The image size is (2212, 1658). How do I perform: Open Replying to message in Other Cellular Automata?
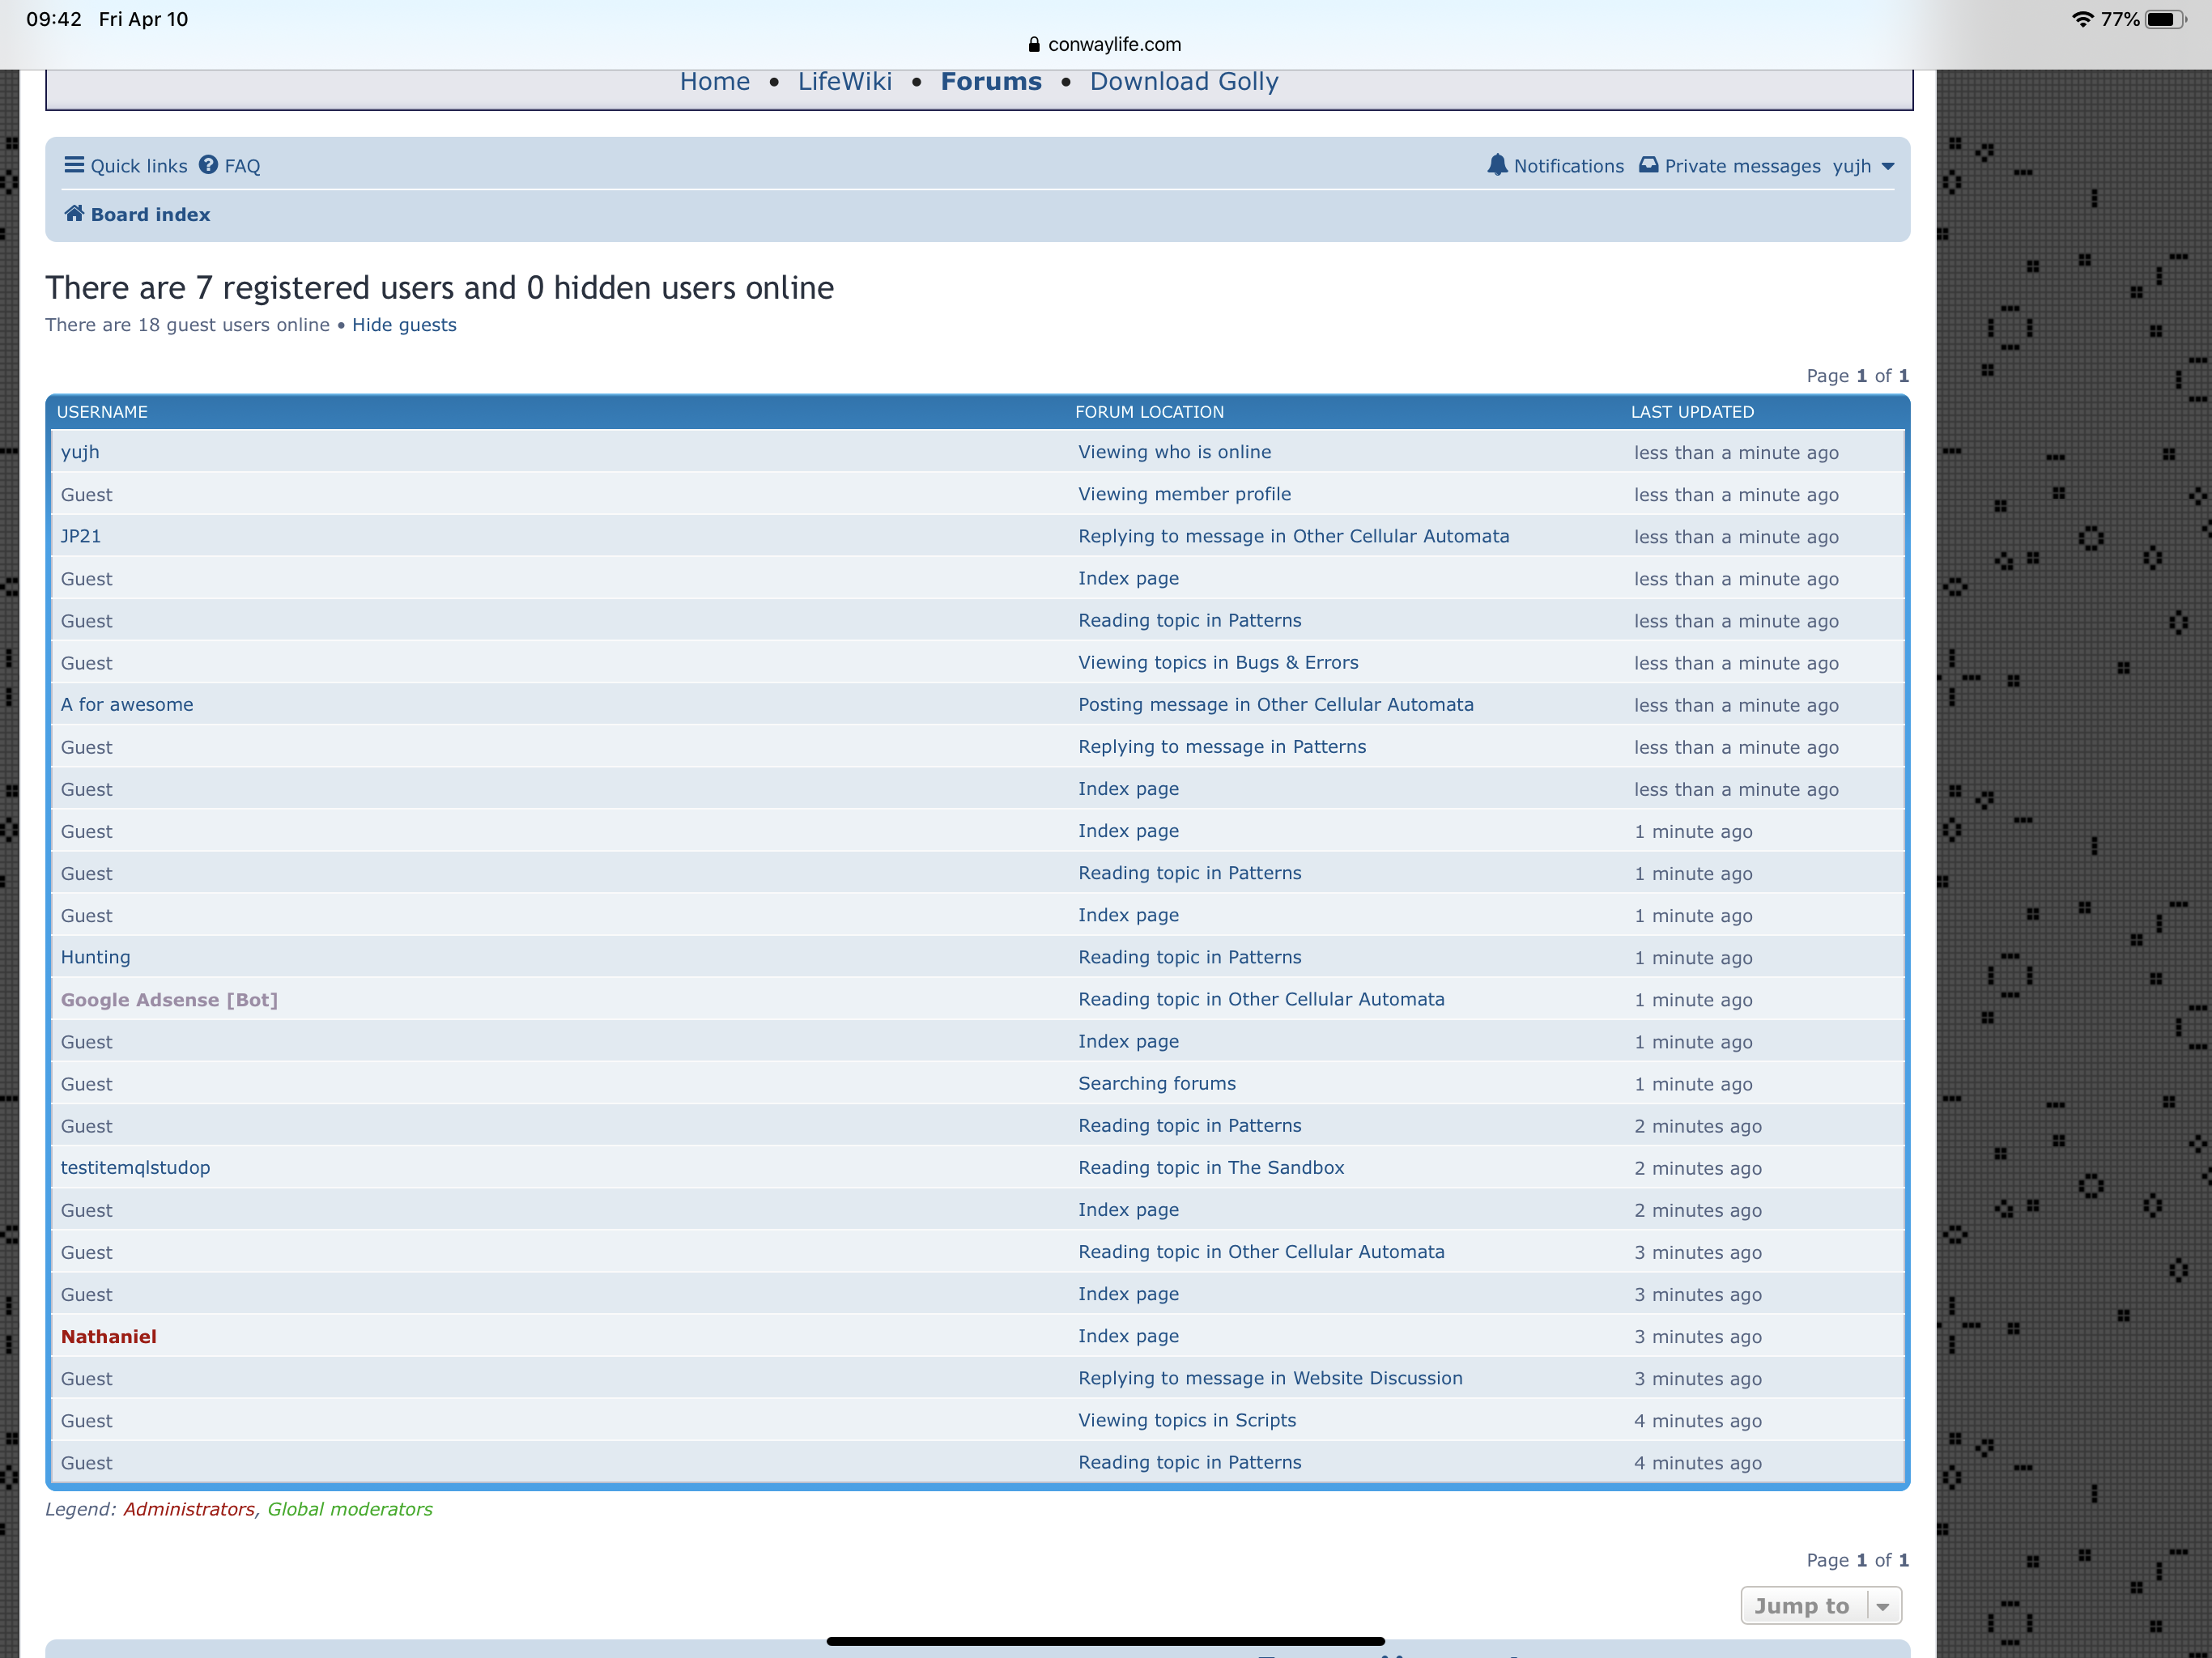(x=1293, y=536)
